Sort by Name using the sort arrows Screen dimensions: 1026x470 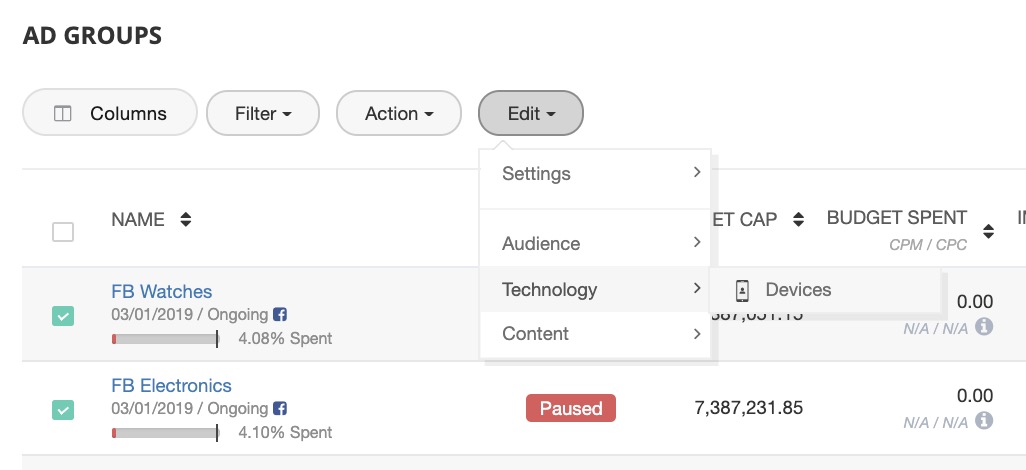point(185,220)
